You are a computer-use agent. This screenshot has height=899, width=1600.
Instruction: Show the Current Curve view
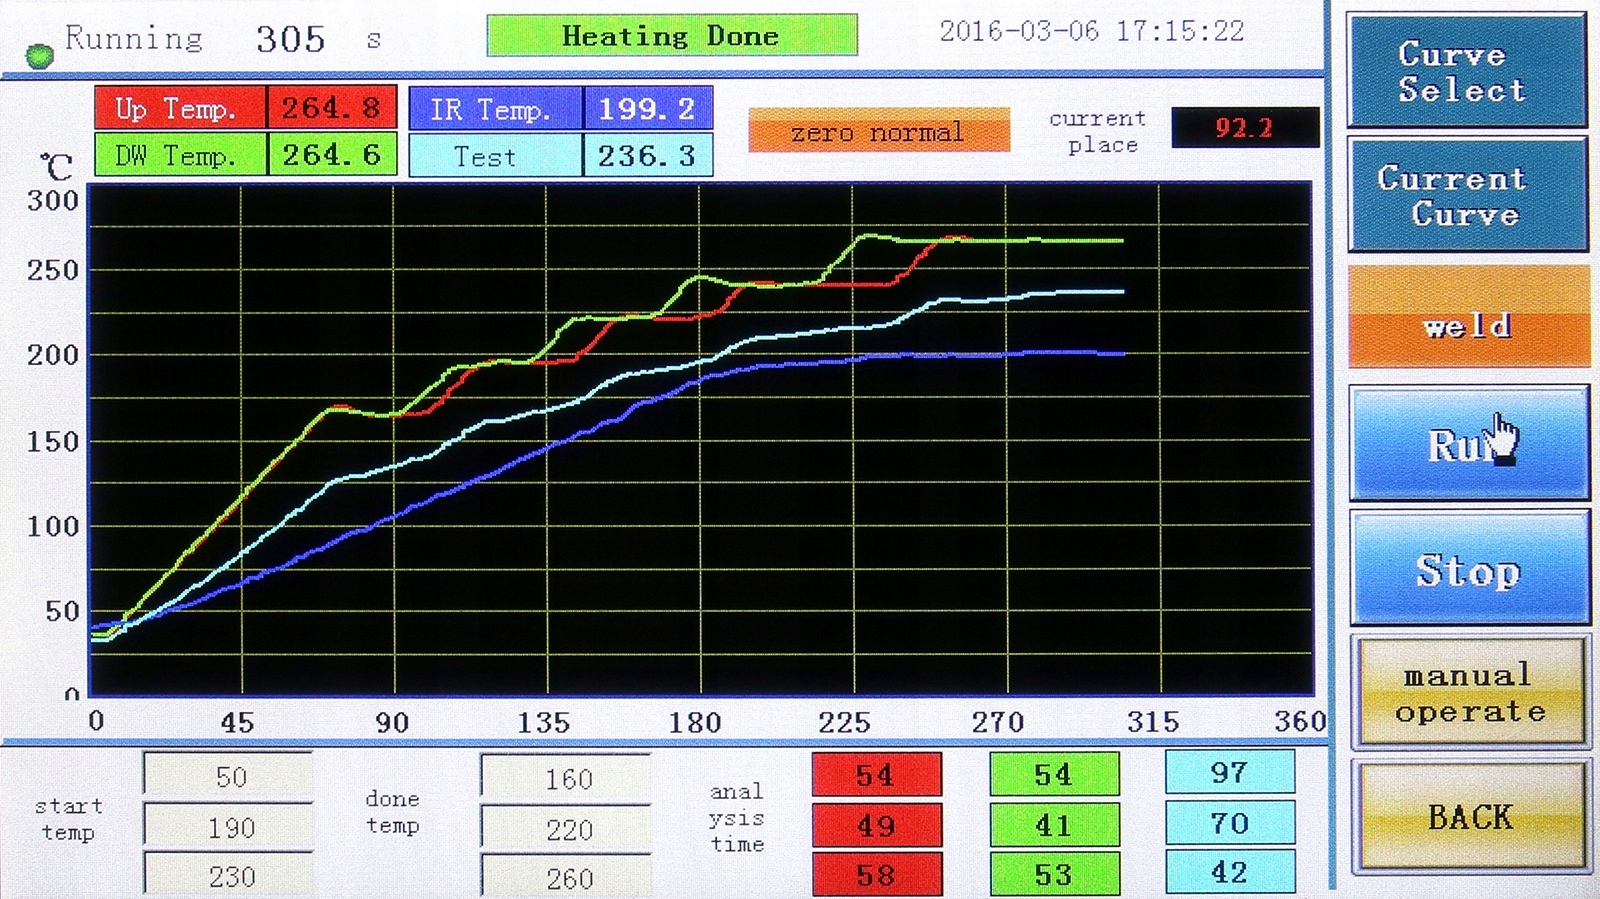(x=1466, y=195)
